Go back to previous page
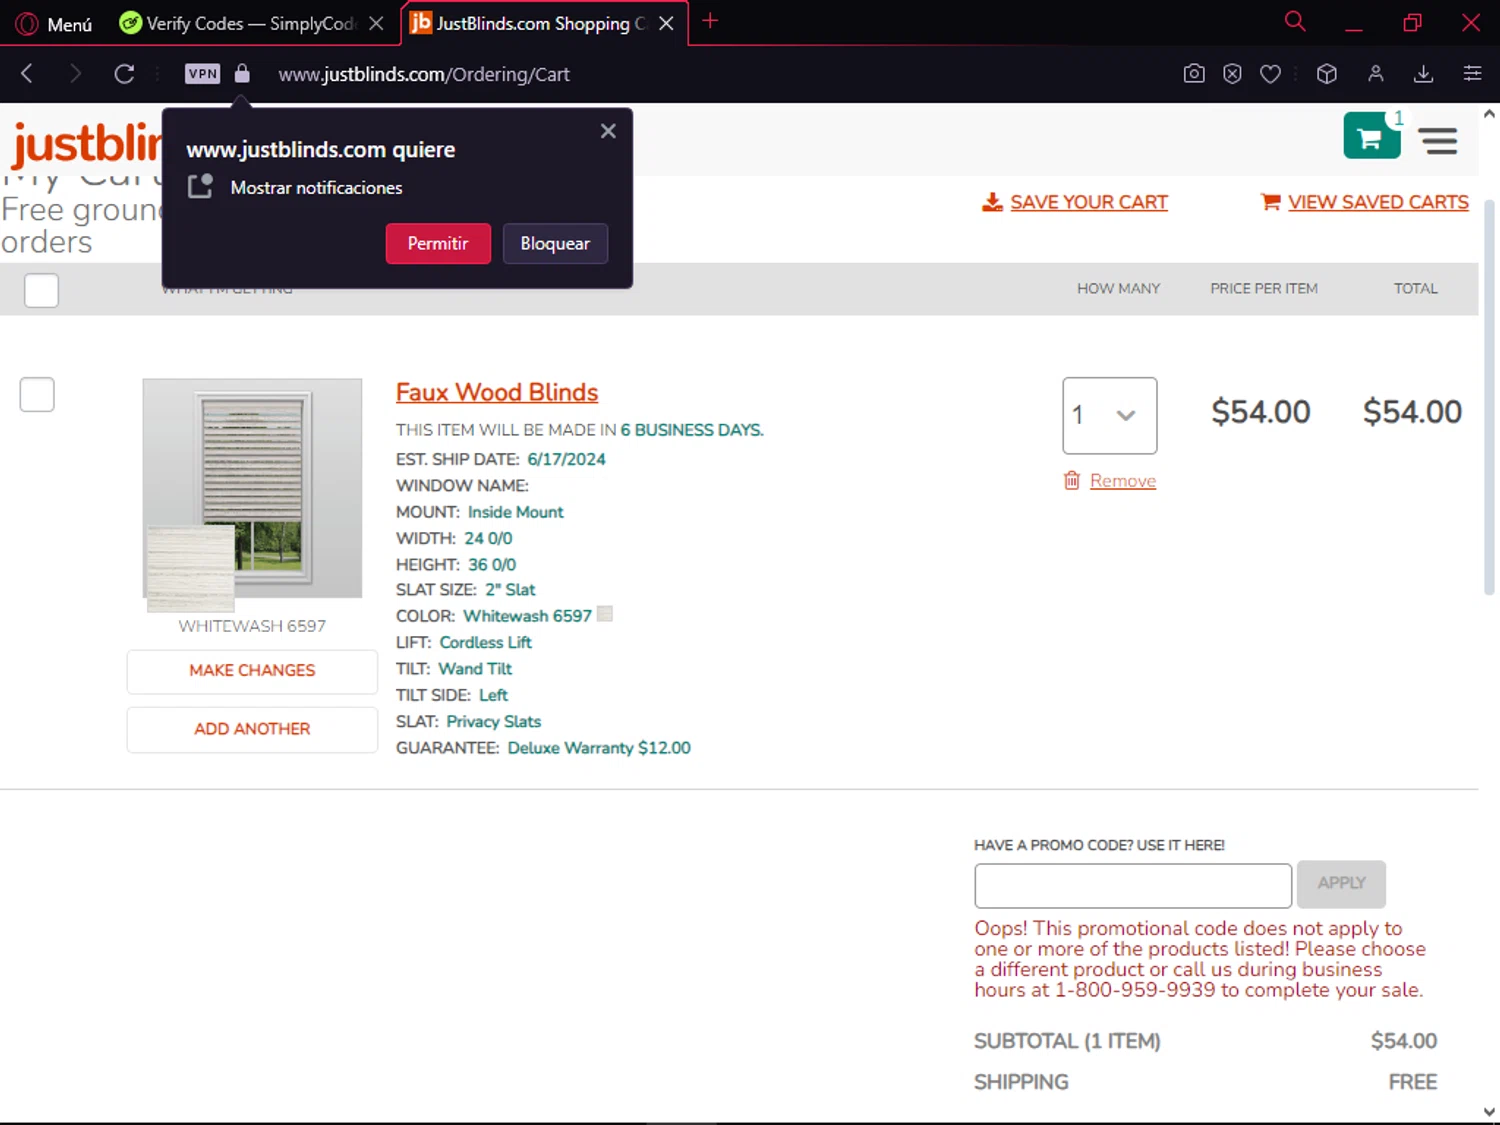 (27, 73)
